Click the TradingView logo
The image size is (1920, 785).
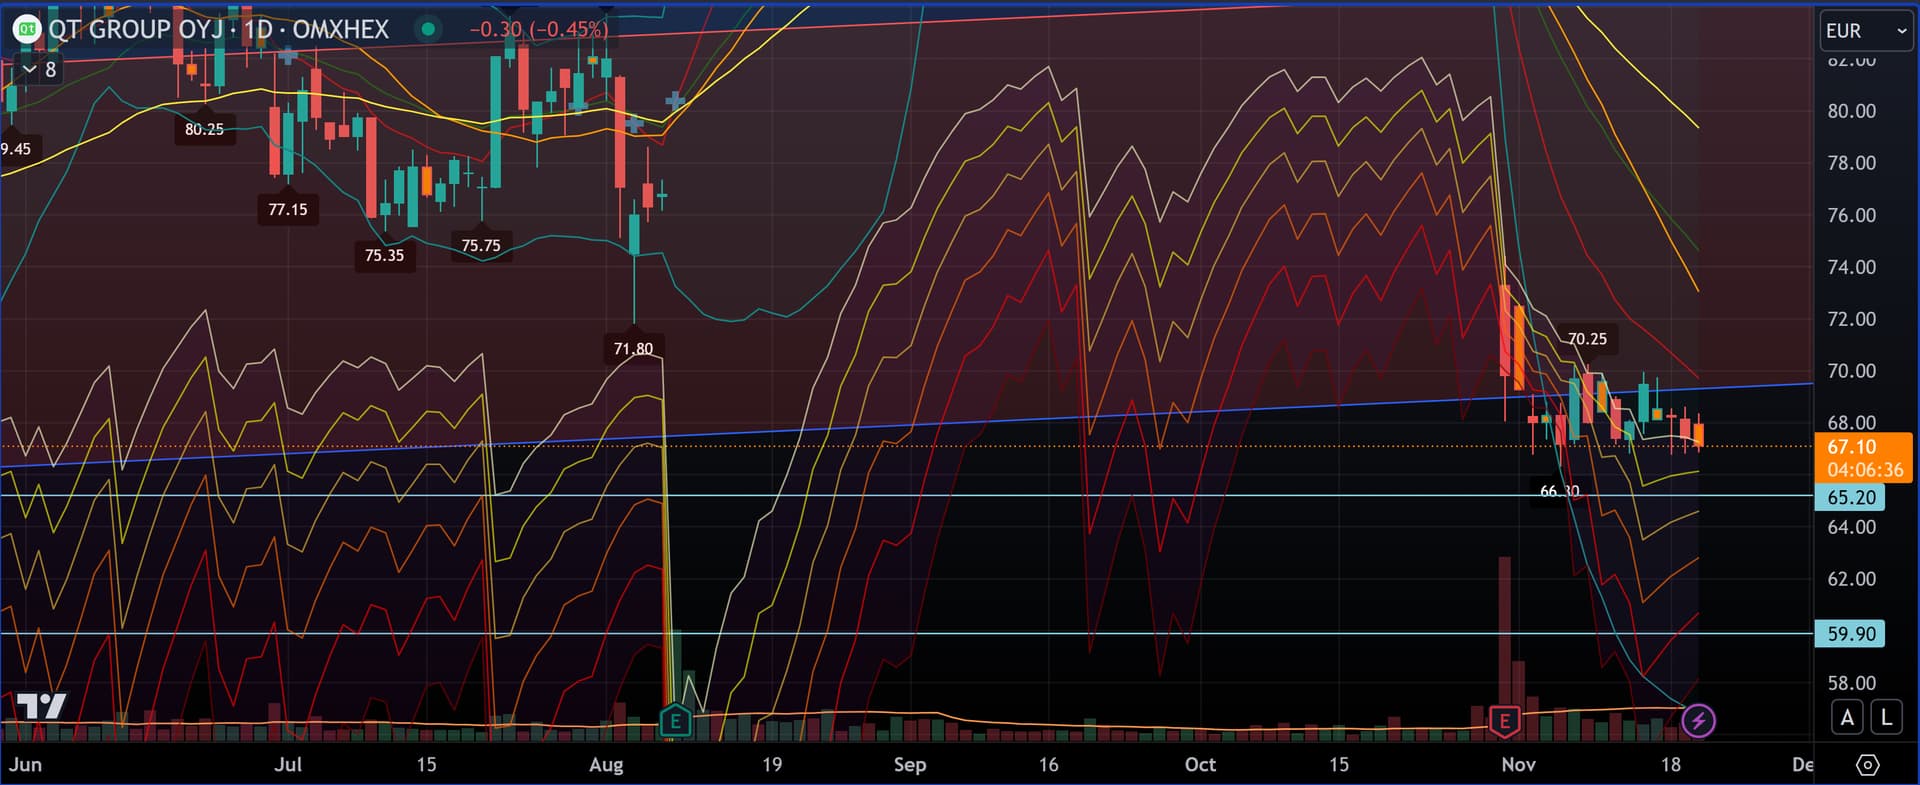[x=42, y=706]
